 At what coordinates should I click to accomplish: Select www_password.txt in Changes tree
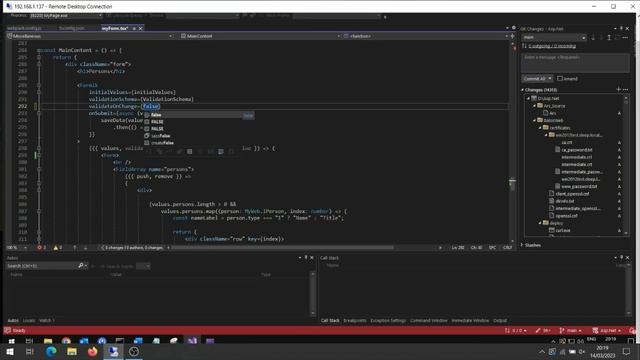point(579,187)
